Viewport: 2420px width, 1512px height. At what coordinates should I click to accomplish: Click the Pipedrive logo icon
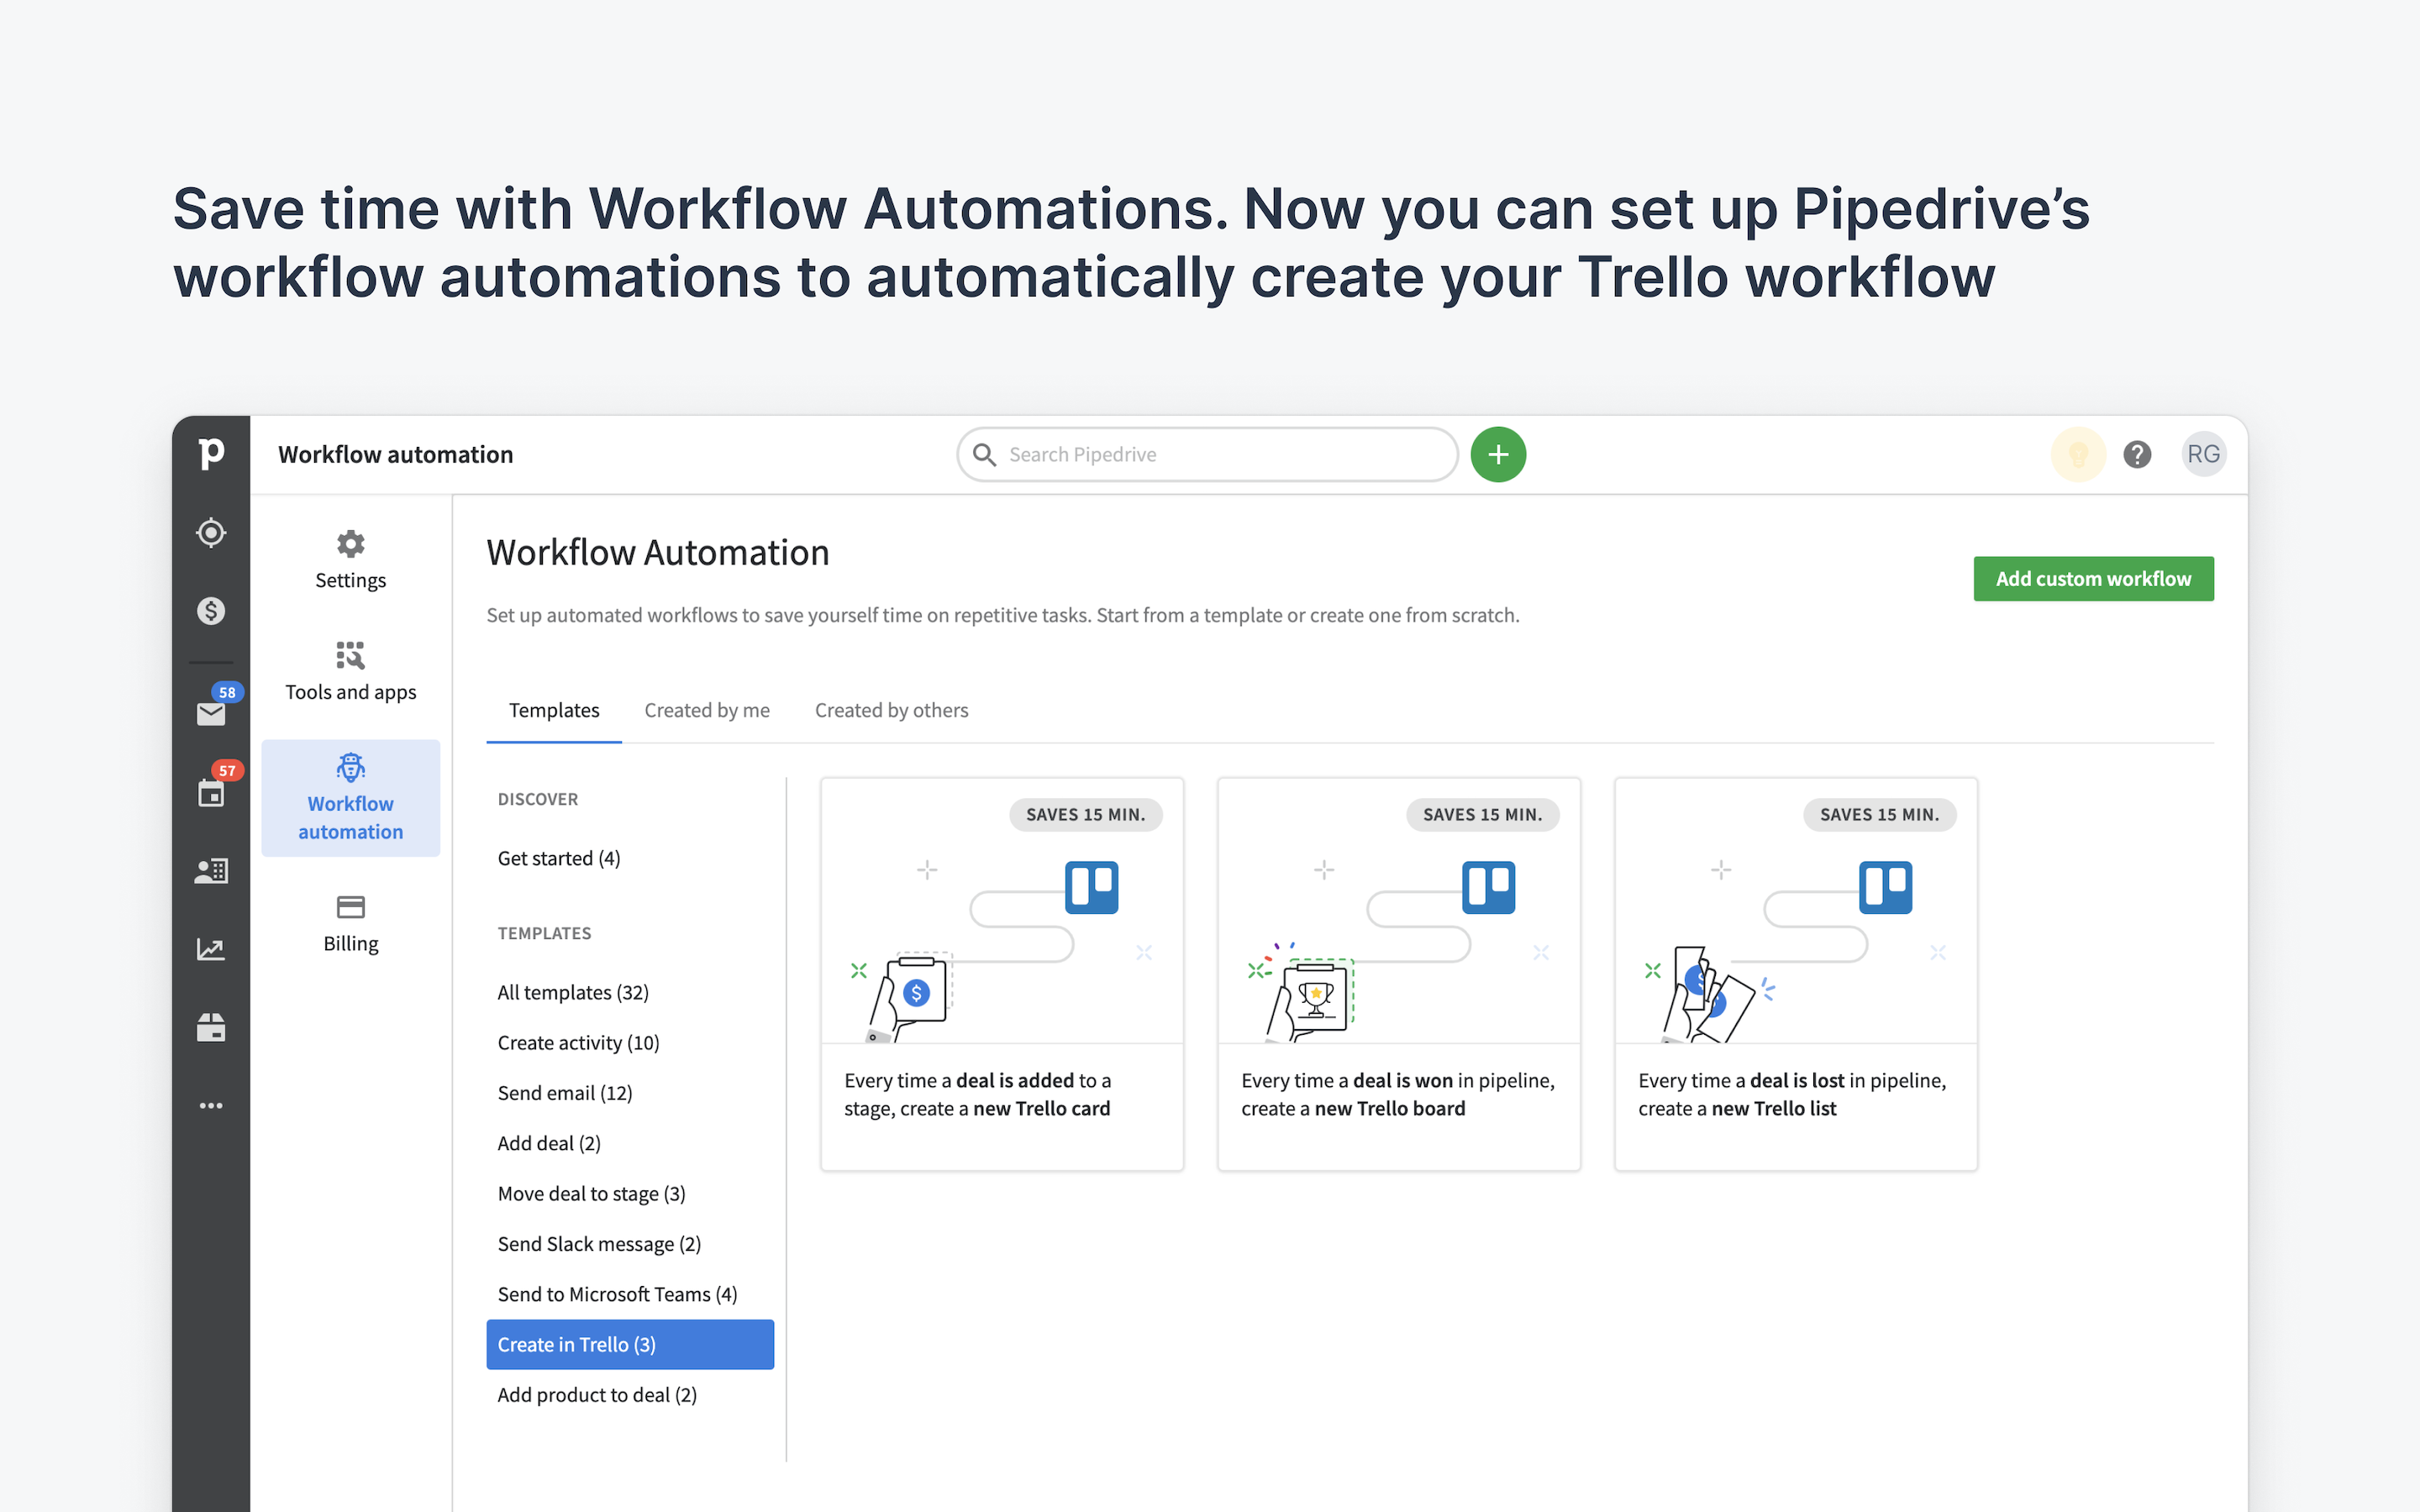tap(211, 454)
